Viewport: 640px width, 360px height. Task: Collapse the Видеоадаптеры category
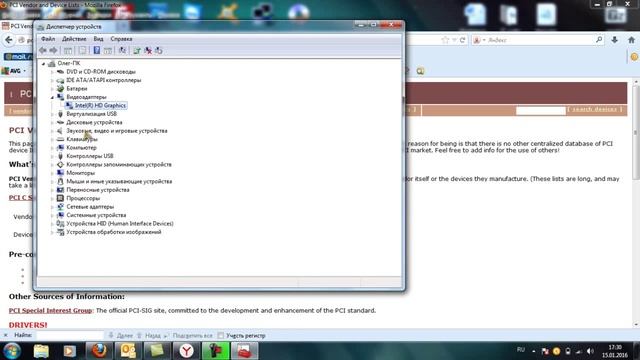52,97
